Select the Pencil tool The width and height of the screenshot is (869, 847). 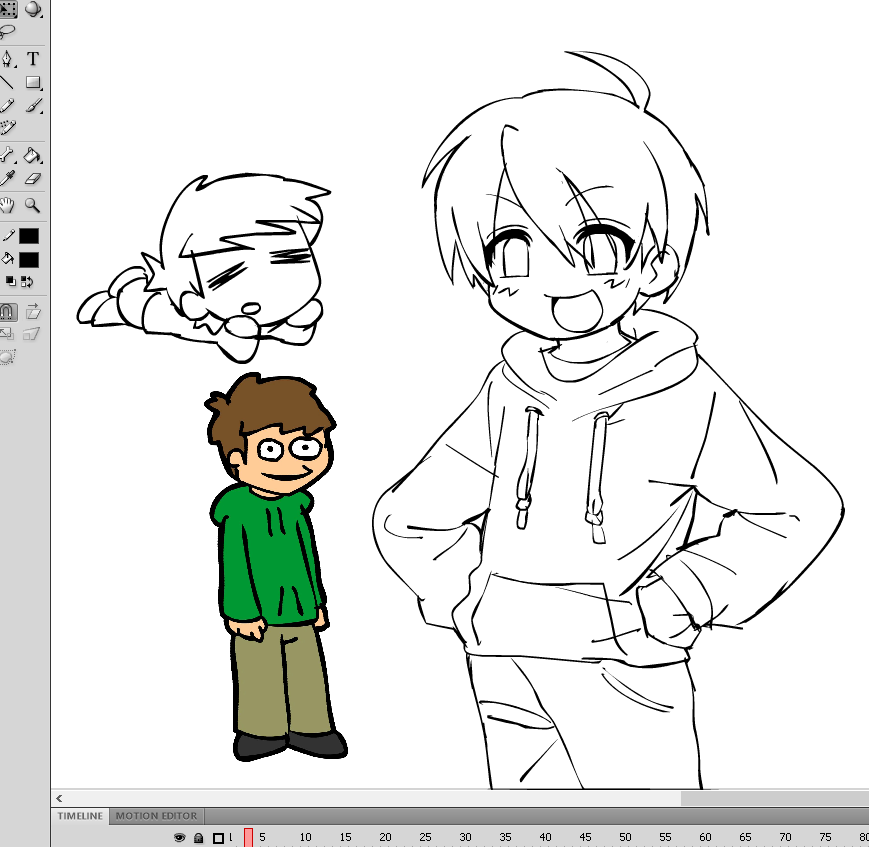pyautogui.click(x=7, y=105)
